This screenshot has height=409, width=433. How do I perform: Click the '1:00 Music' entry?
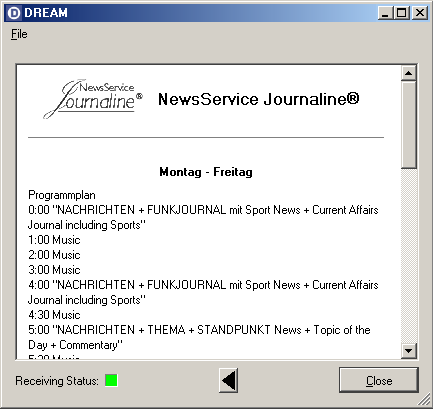click(x=54, y=240)
